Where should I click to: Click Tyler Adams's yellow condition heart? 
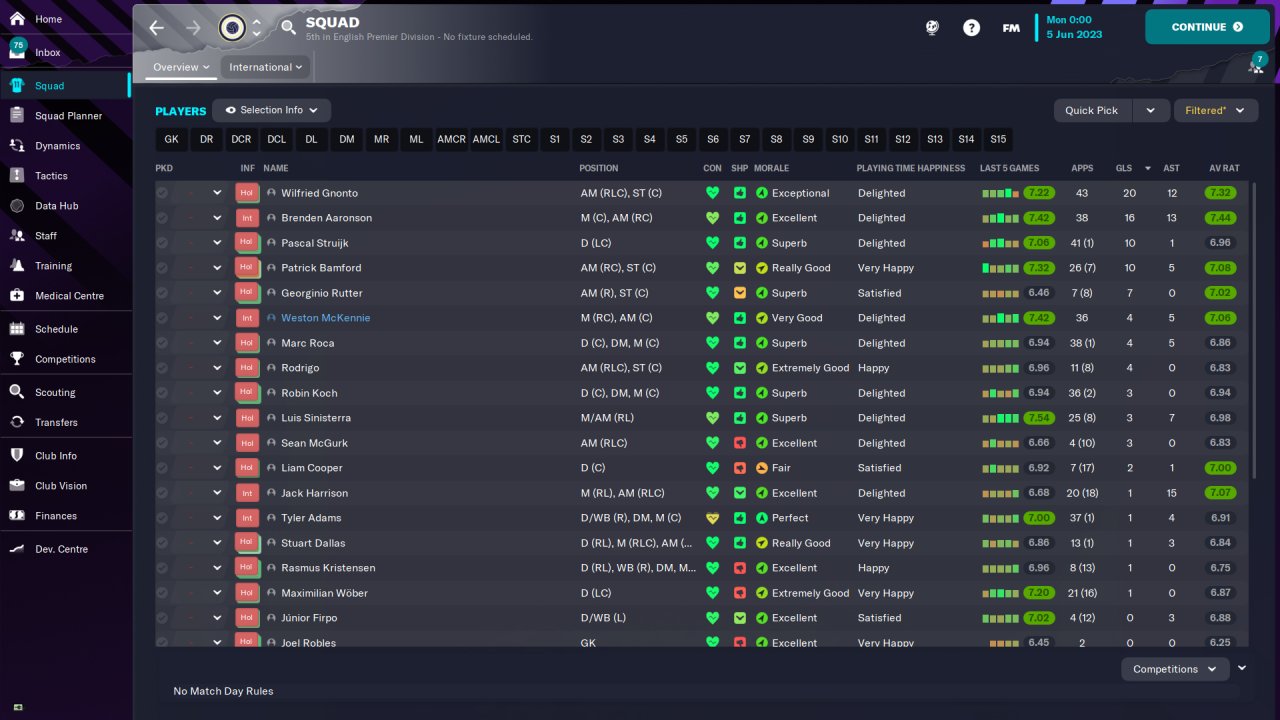tap(712, 518)
